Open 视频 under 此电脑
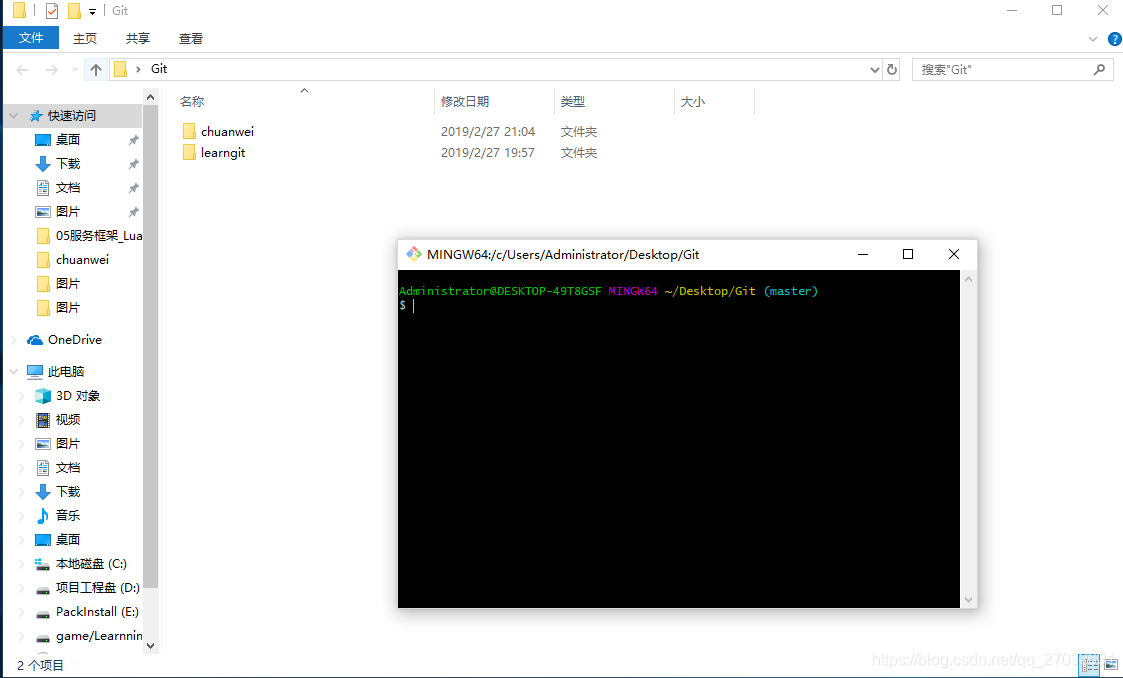Viewport: 1123px width, 678px height. 68,420
